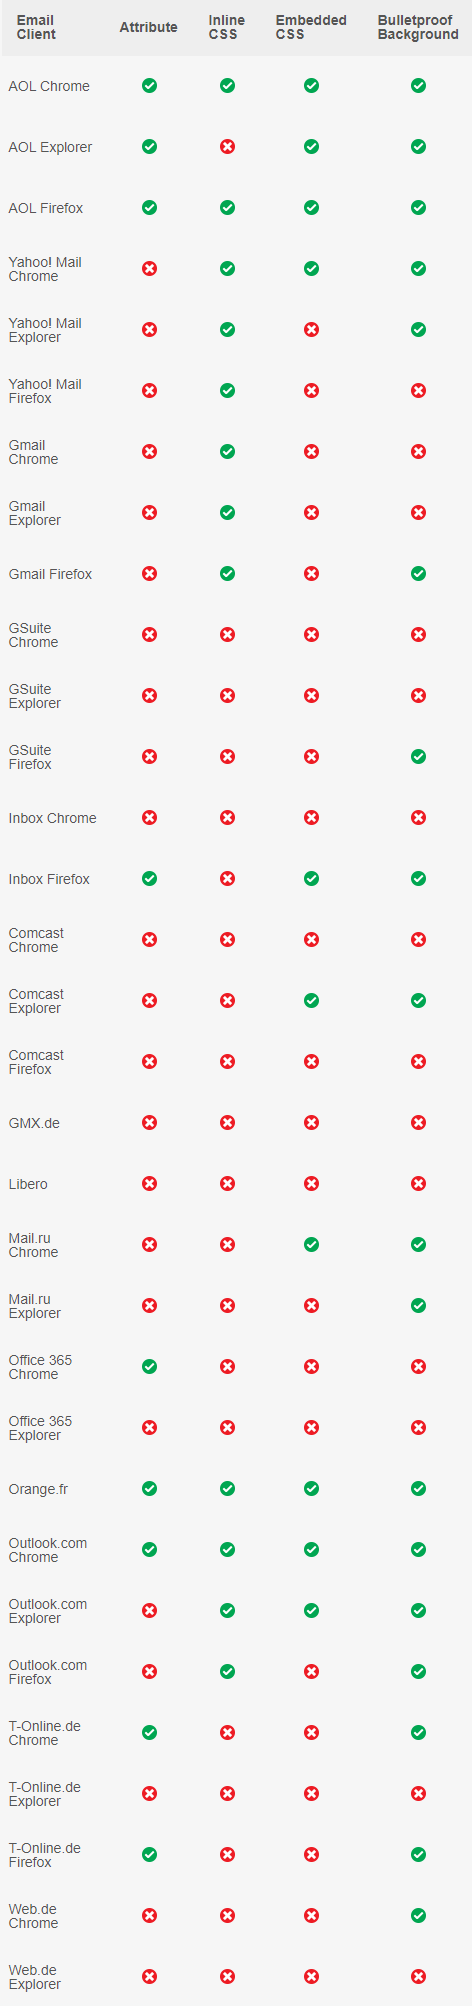Click Comcast Explorer's green Embedded CSS check
The width and height of the screenshot is (472, 2006).
[x=311, y=1001]
